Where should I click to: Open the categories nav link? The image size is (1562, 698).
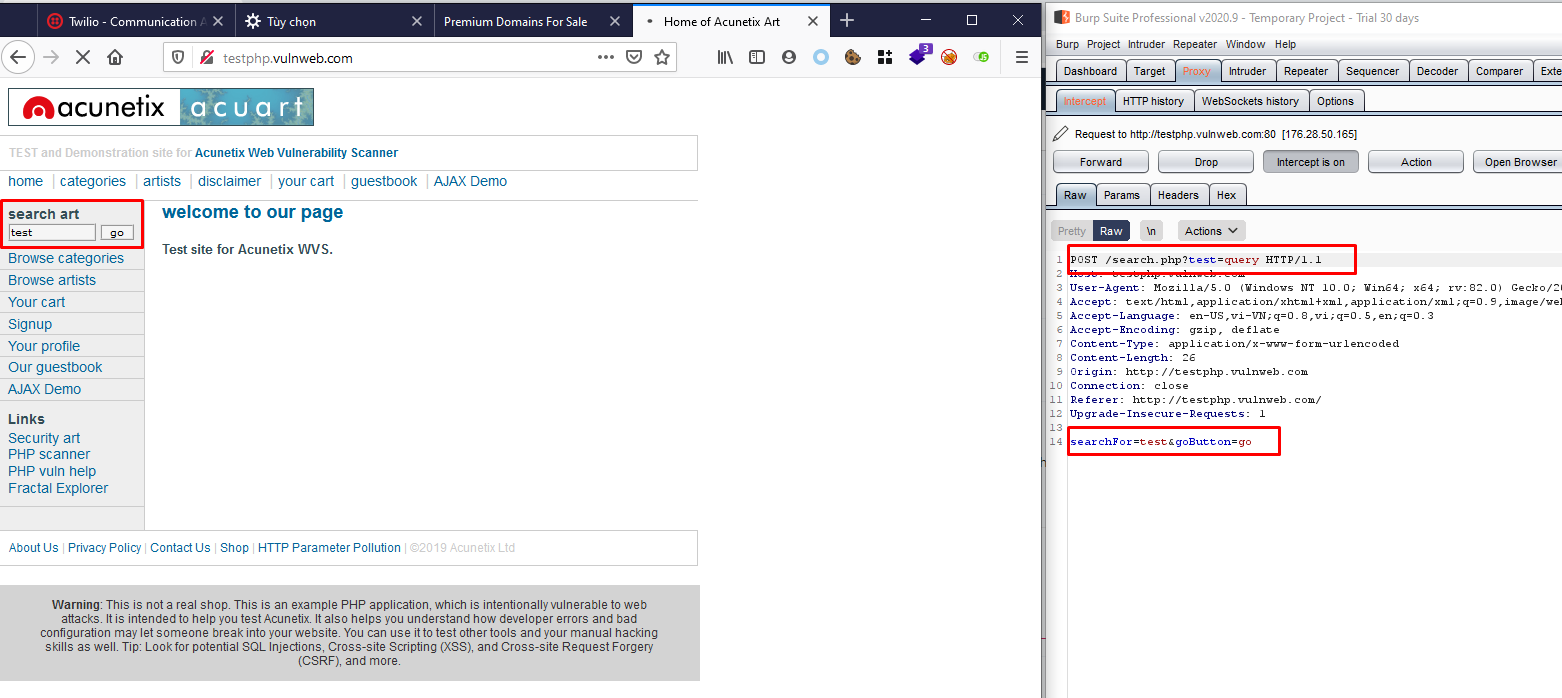93,181
